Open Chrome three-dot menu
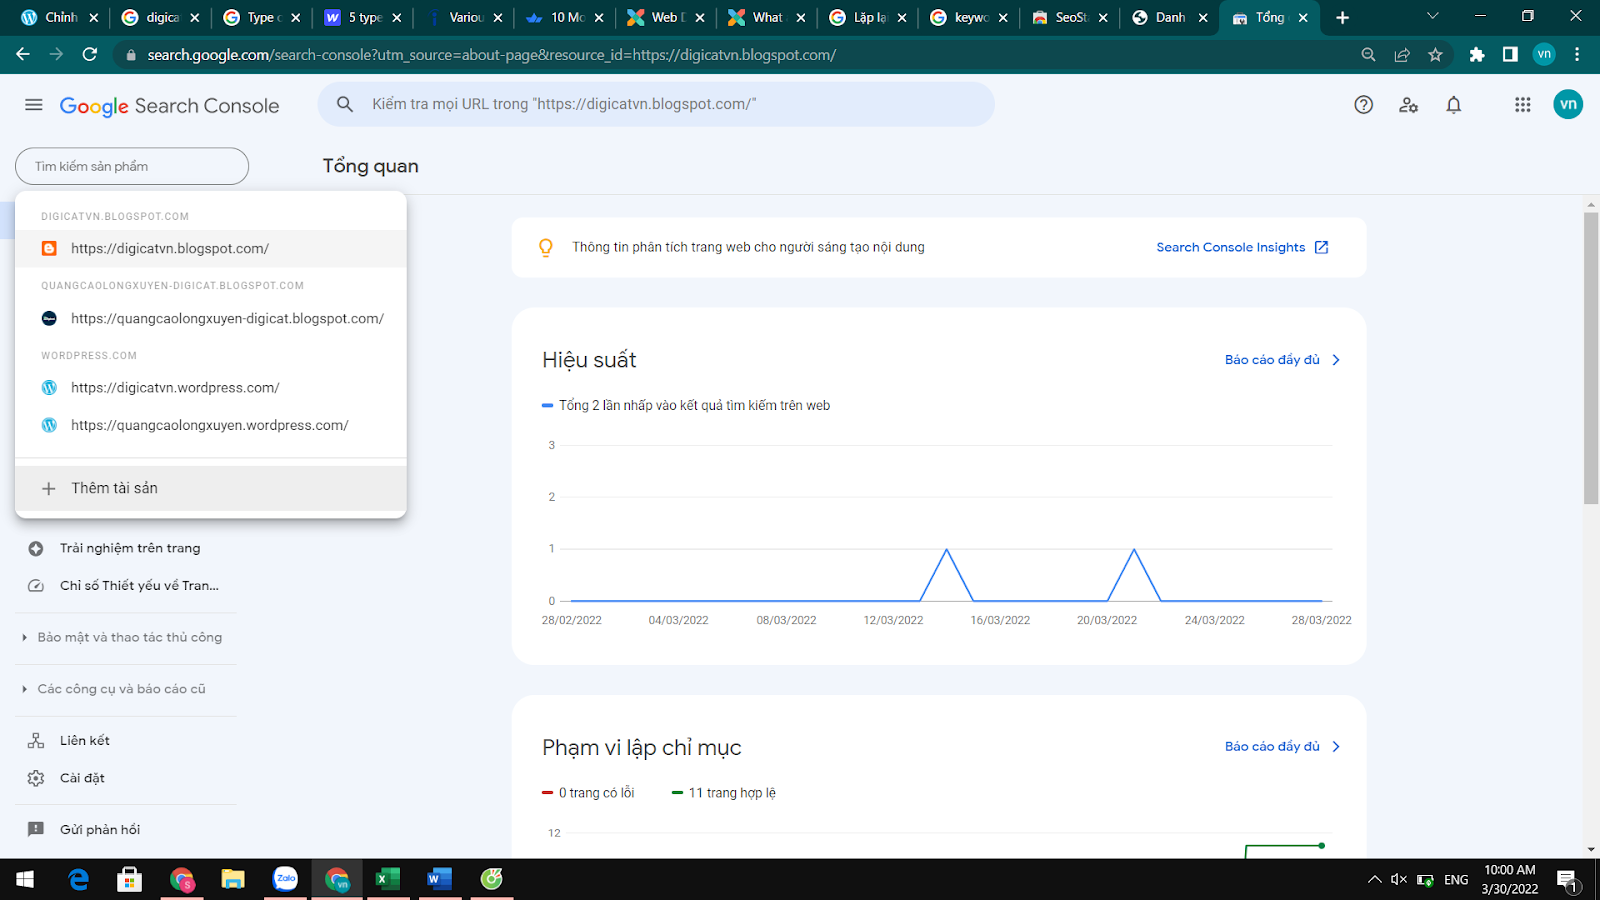Image resolution: width=1600 pixels, height=900 pixels. tap(1577, 55)
